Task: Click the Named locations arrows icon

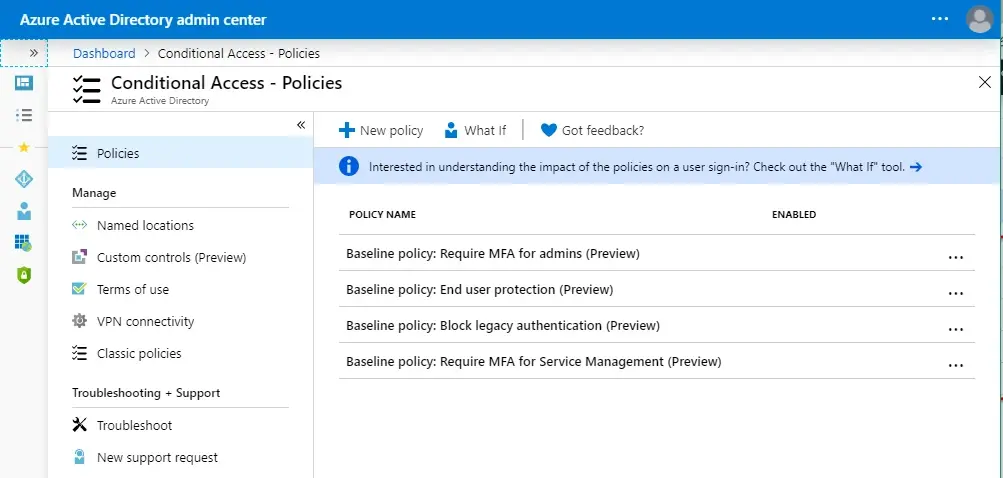Action: pyautogui.click(x=79, y=225)
